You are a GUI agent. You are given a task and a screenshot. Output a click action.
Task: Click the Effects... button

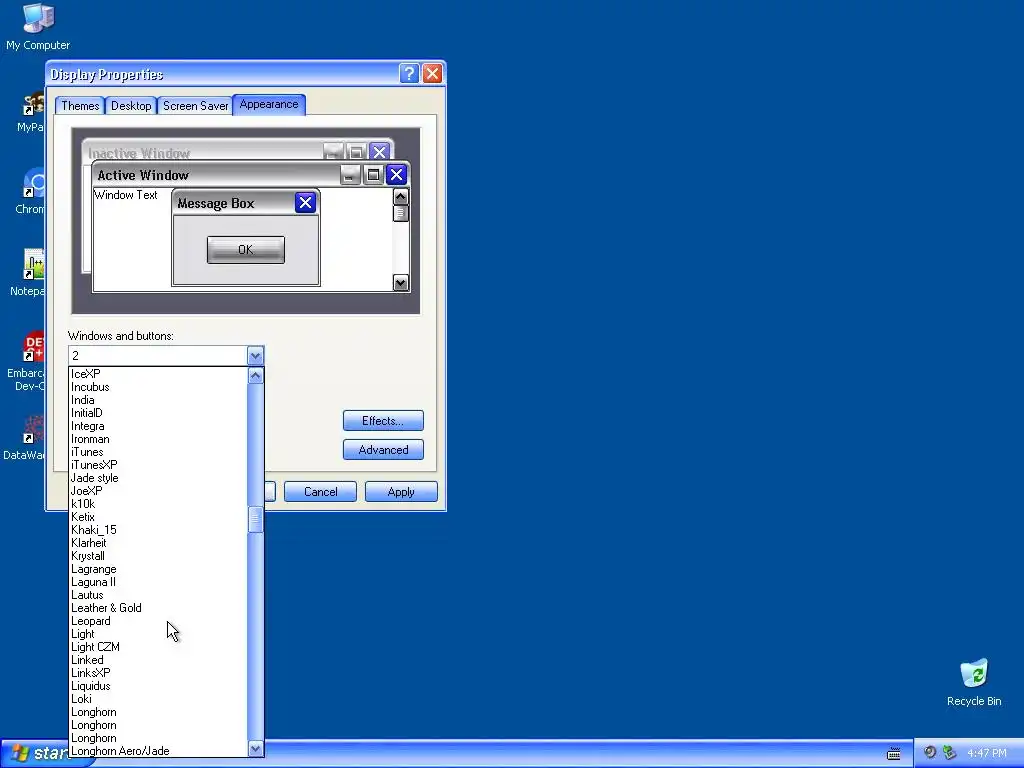[383, 421]
